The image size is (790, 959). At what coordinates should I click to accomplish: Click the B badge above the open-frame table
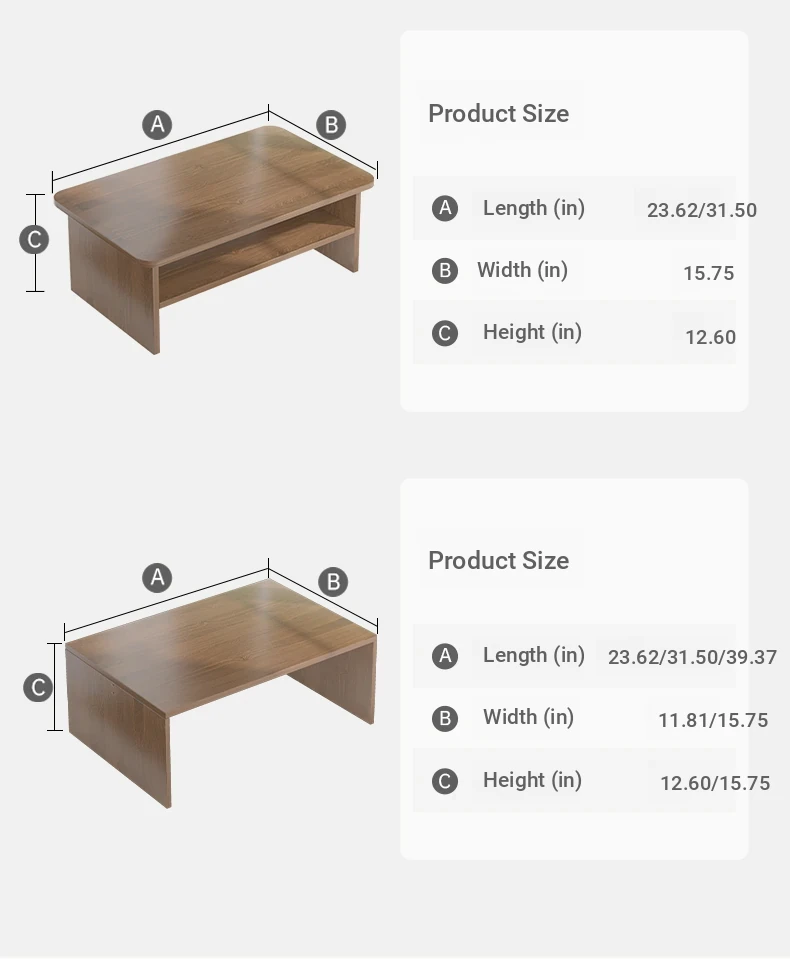coord(333,581)
